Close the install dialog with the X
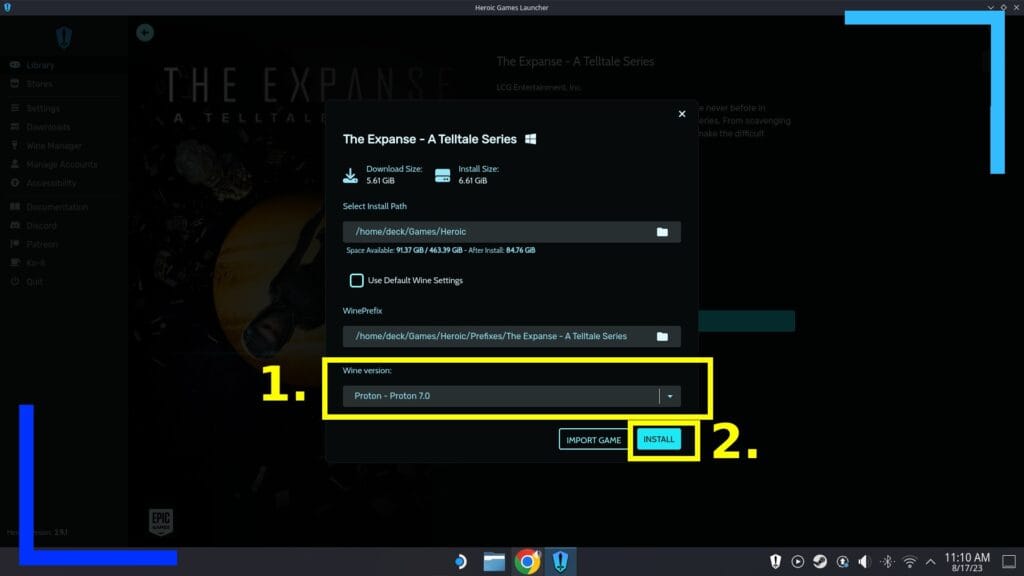 682,114
